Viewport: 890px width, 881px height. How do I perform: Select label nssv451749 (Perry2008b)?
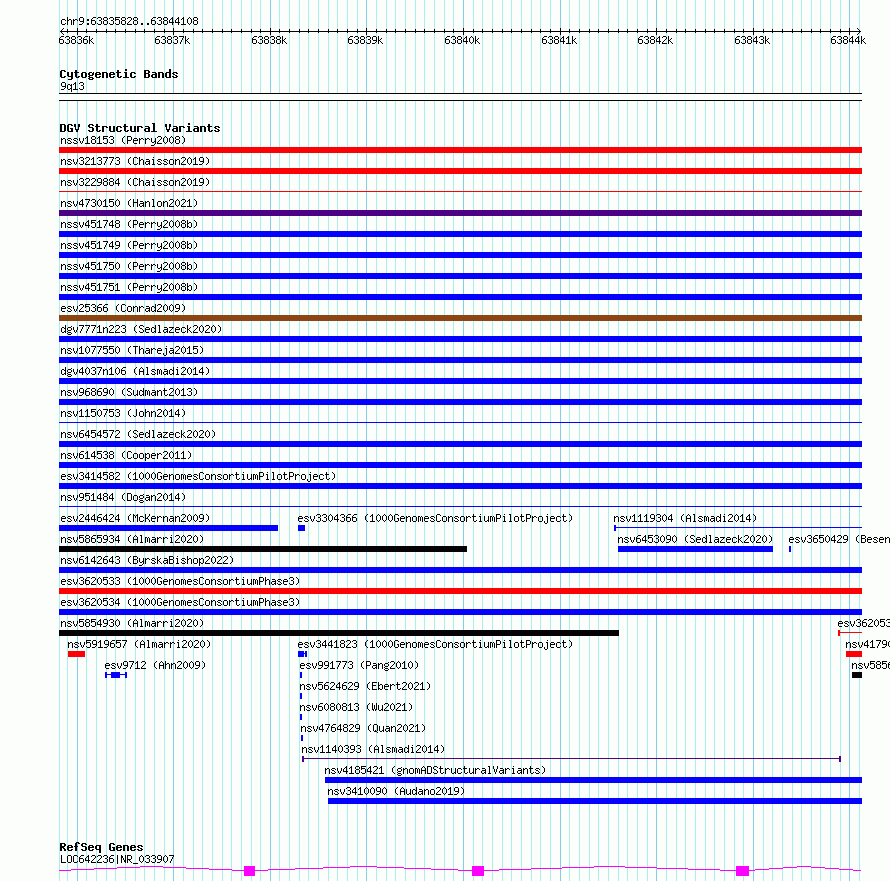(129, 245)
